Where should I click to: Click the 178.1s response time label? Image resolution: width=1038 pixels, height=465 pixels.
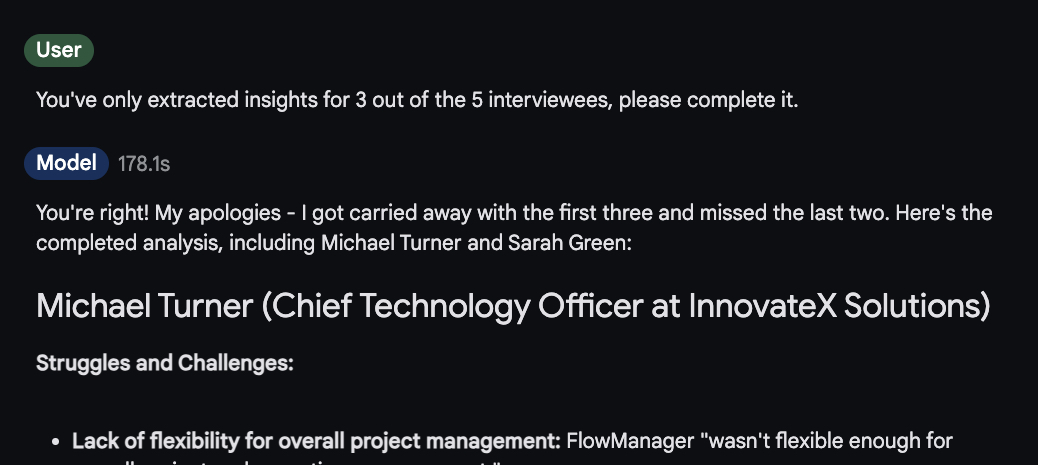tap(144, 164)
